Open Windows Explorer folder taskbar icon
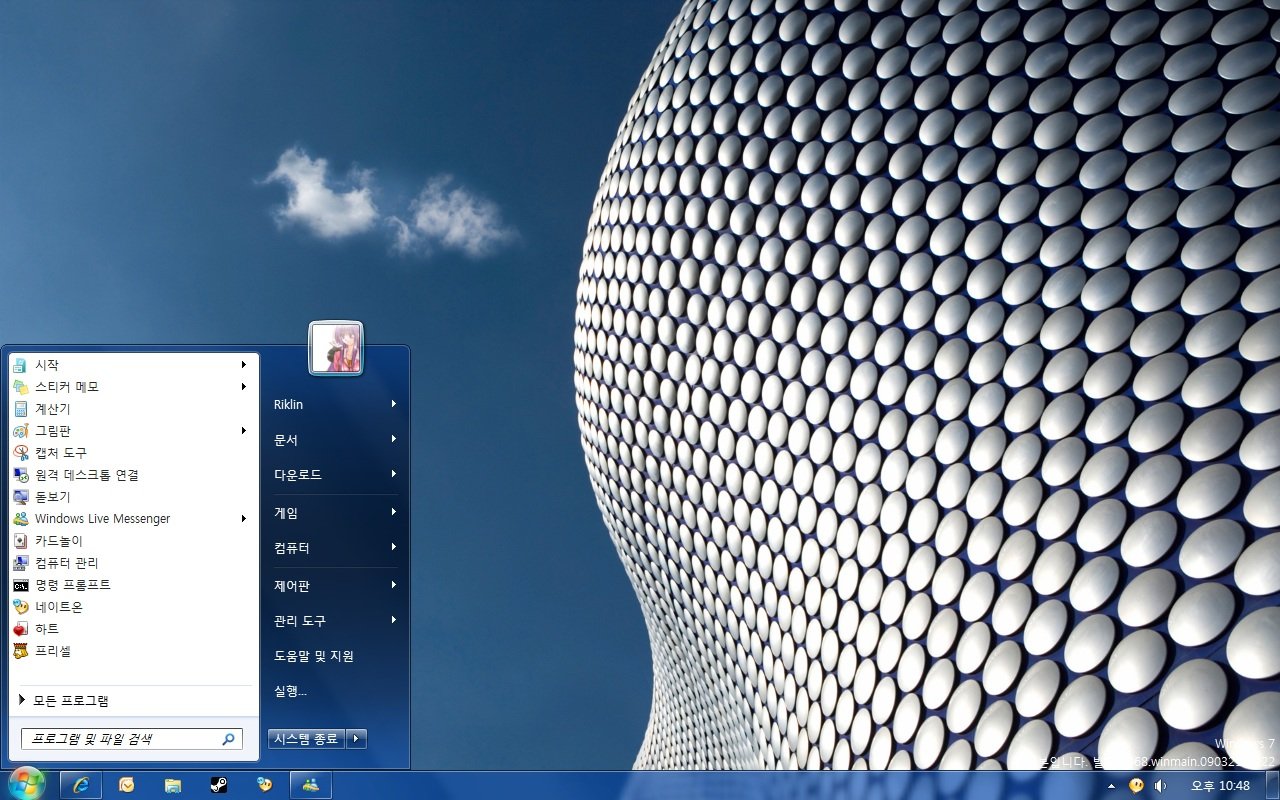 click(173, 785)
